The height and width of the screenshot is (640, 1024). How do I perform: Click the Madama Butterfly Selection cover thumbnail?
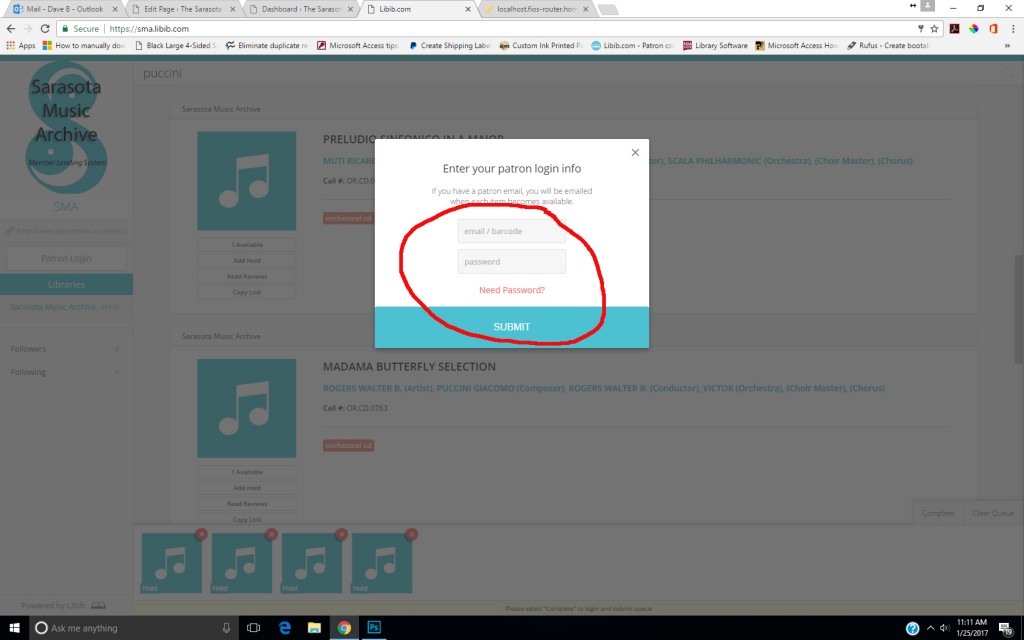247,408
